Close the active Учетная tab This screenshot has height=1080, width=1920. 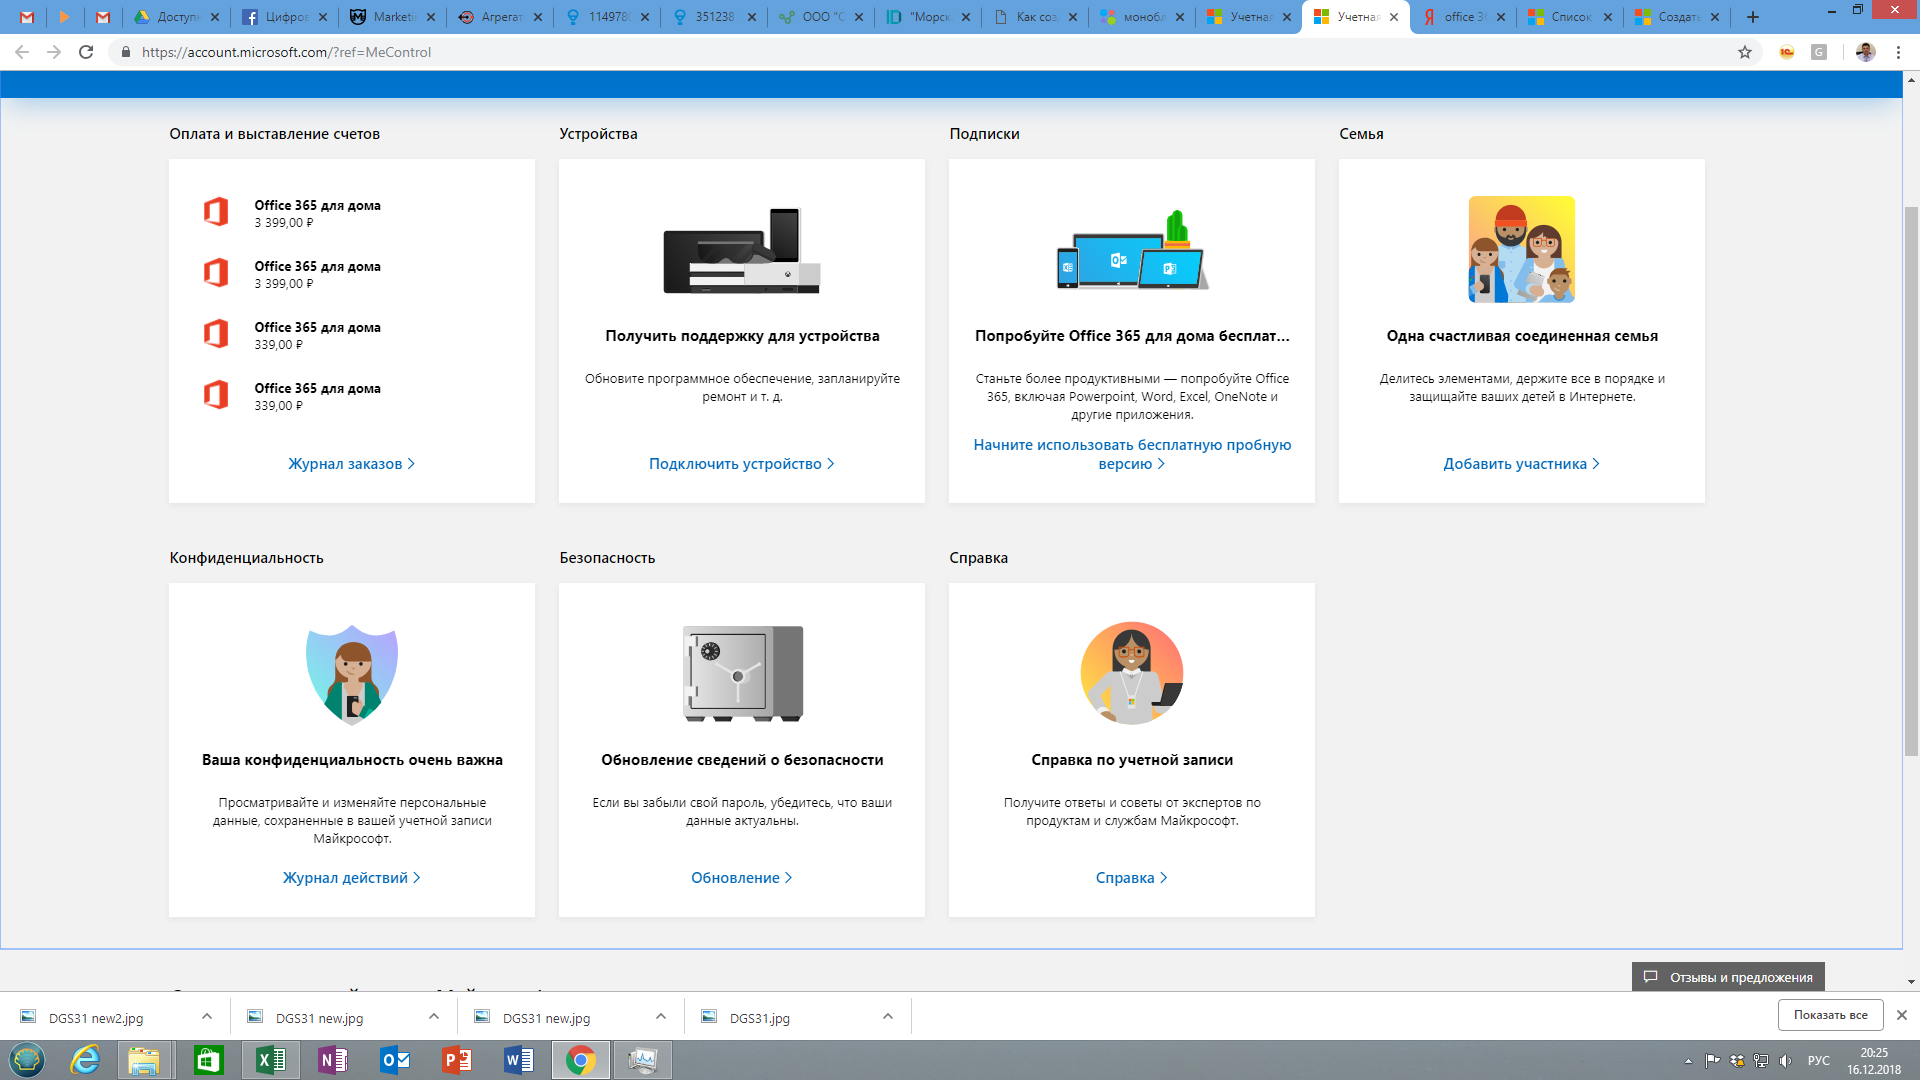click(x=1394, y=17)
